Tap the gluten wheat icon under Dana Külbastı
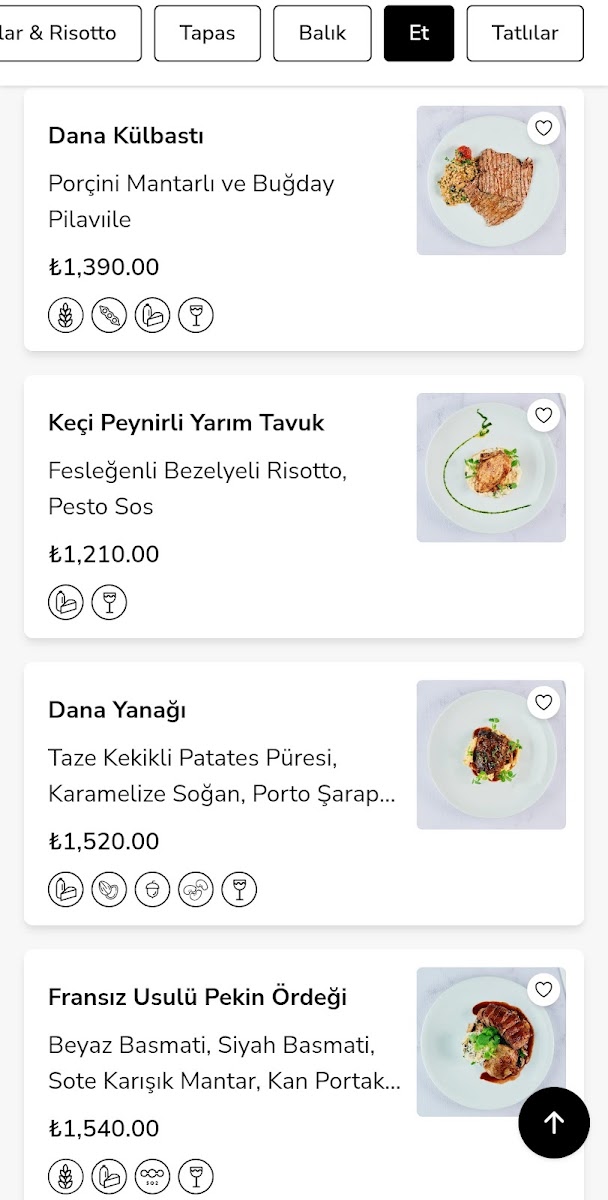Viewport: 608px width, 1200px height. pos(66,316)
